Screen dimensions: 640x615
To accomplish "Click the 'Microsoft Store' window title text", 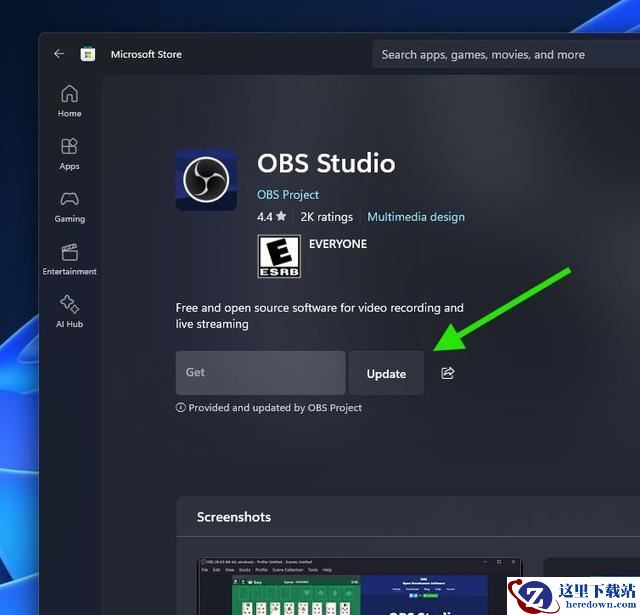I will (x=146, y=54).
